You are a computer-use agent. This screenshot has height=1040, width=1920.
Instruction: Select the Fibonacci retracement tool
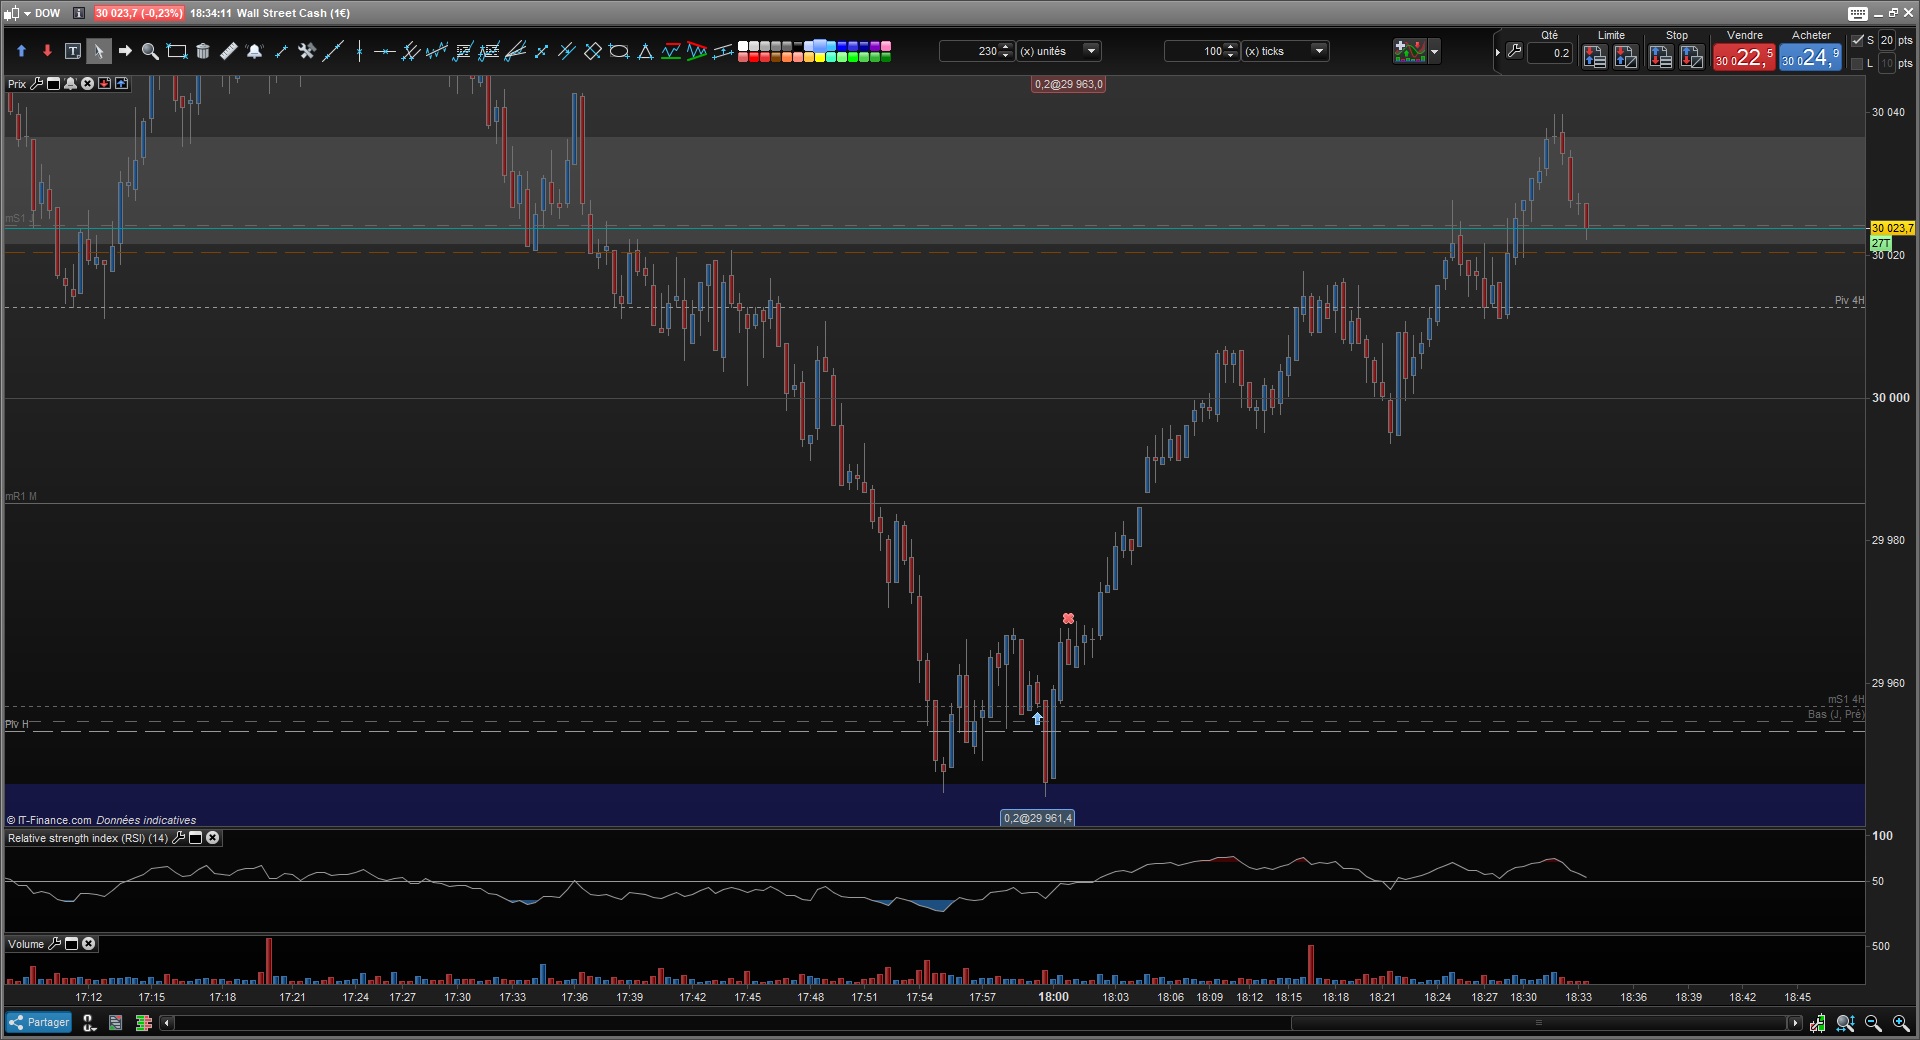463,51
